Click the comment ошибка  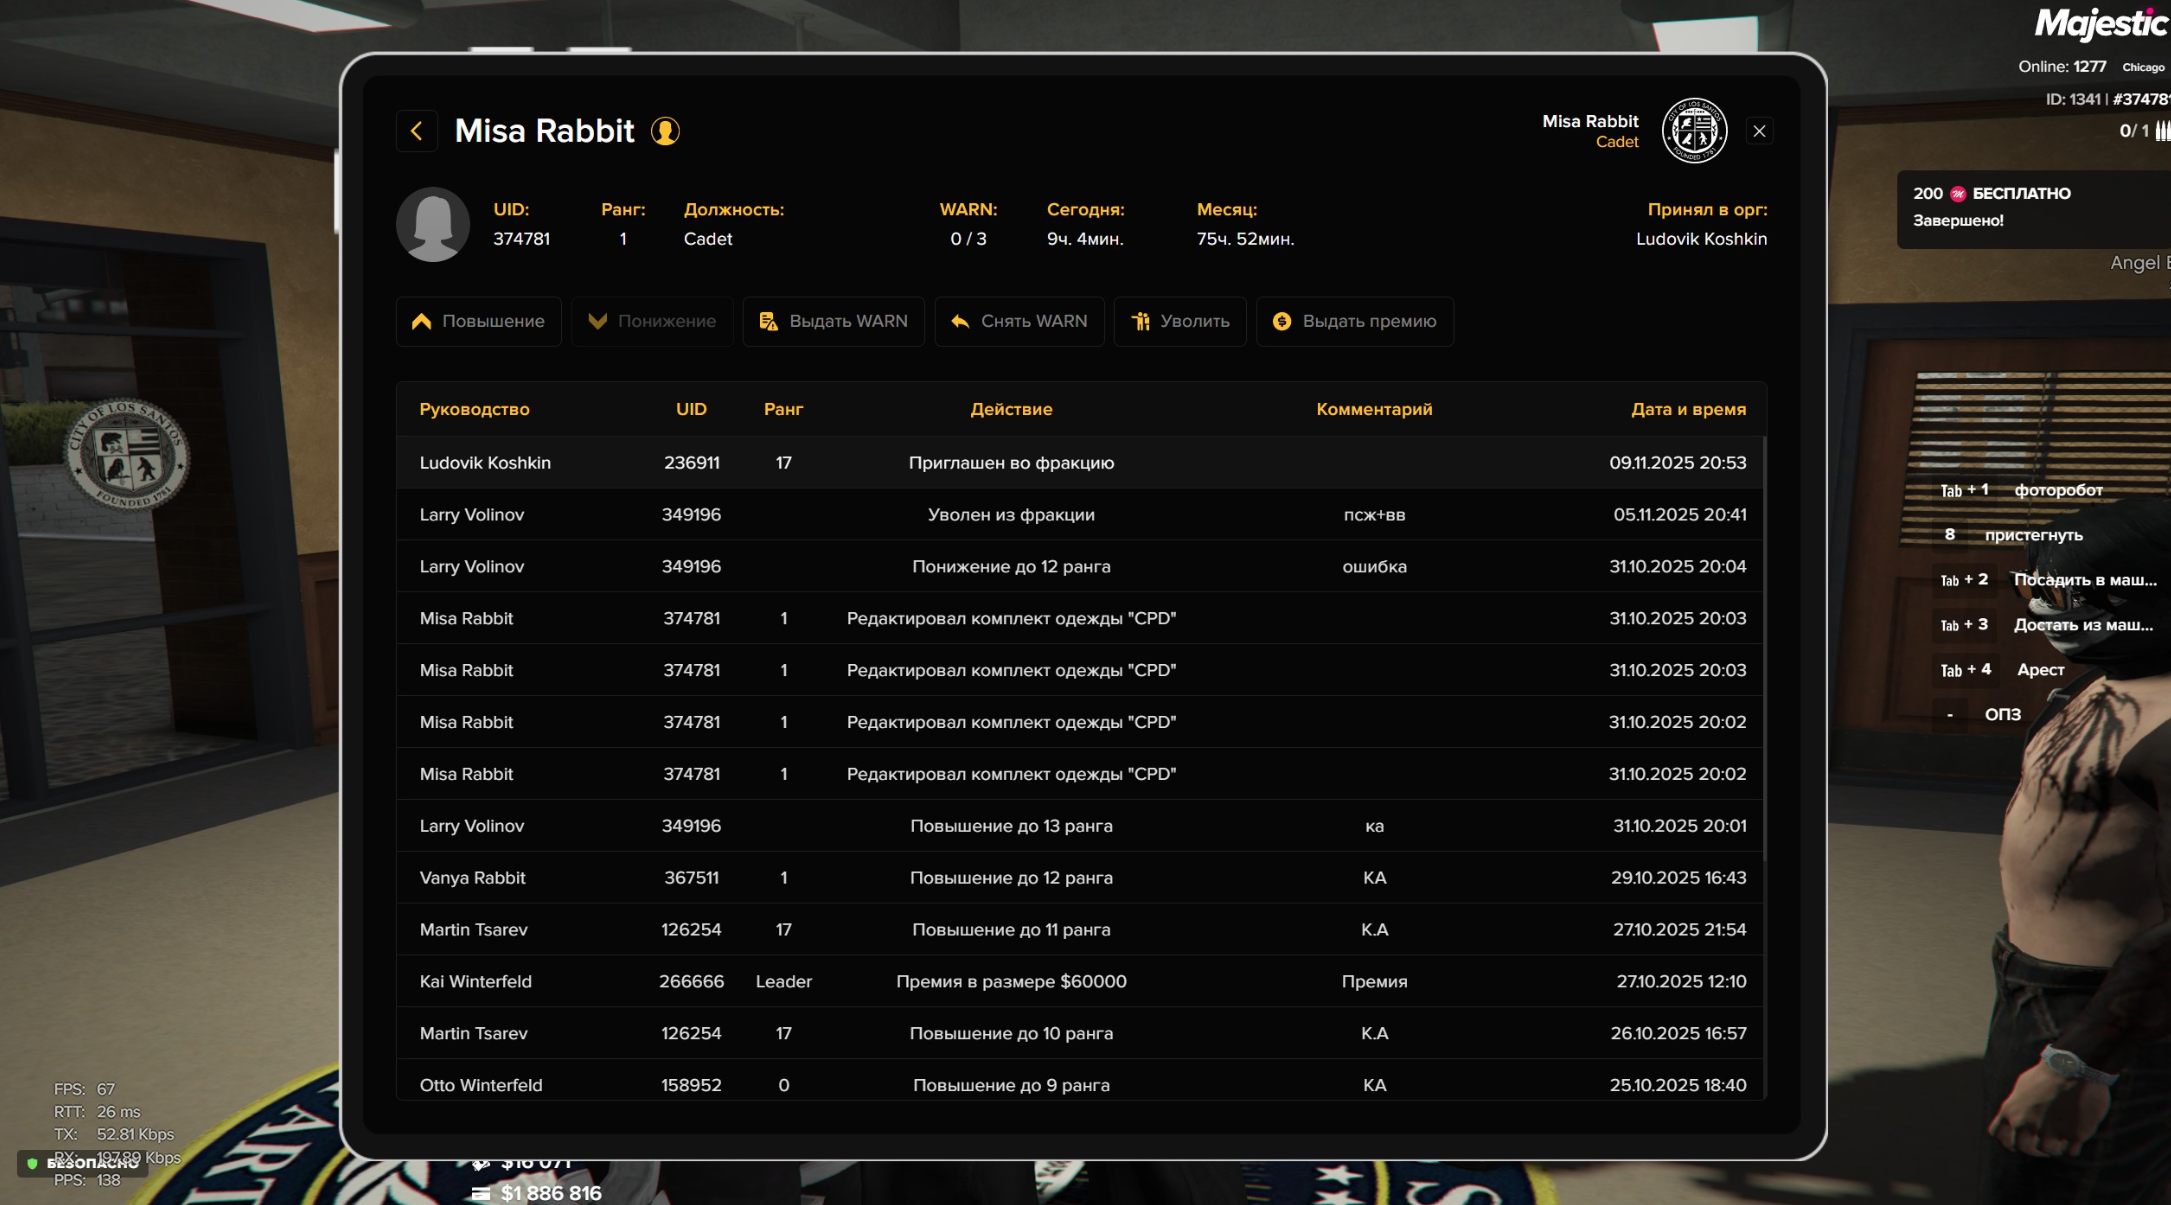click(x=1374, y=567)
